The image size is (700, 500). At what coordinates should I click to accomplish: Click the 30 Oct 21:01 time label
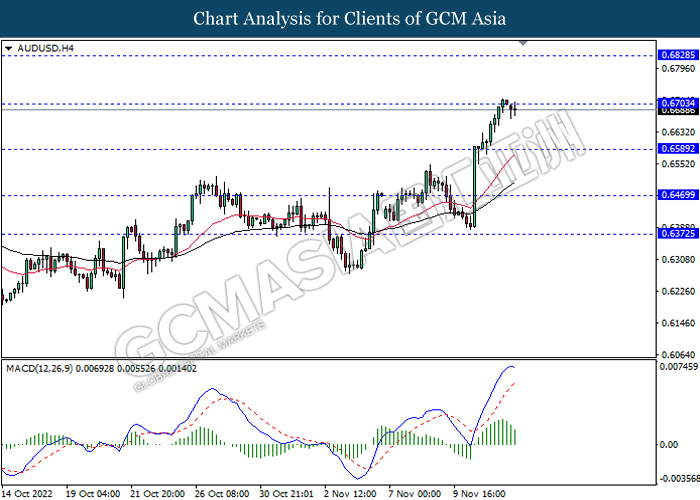click(287, 494)
